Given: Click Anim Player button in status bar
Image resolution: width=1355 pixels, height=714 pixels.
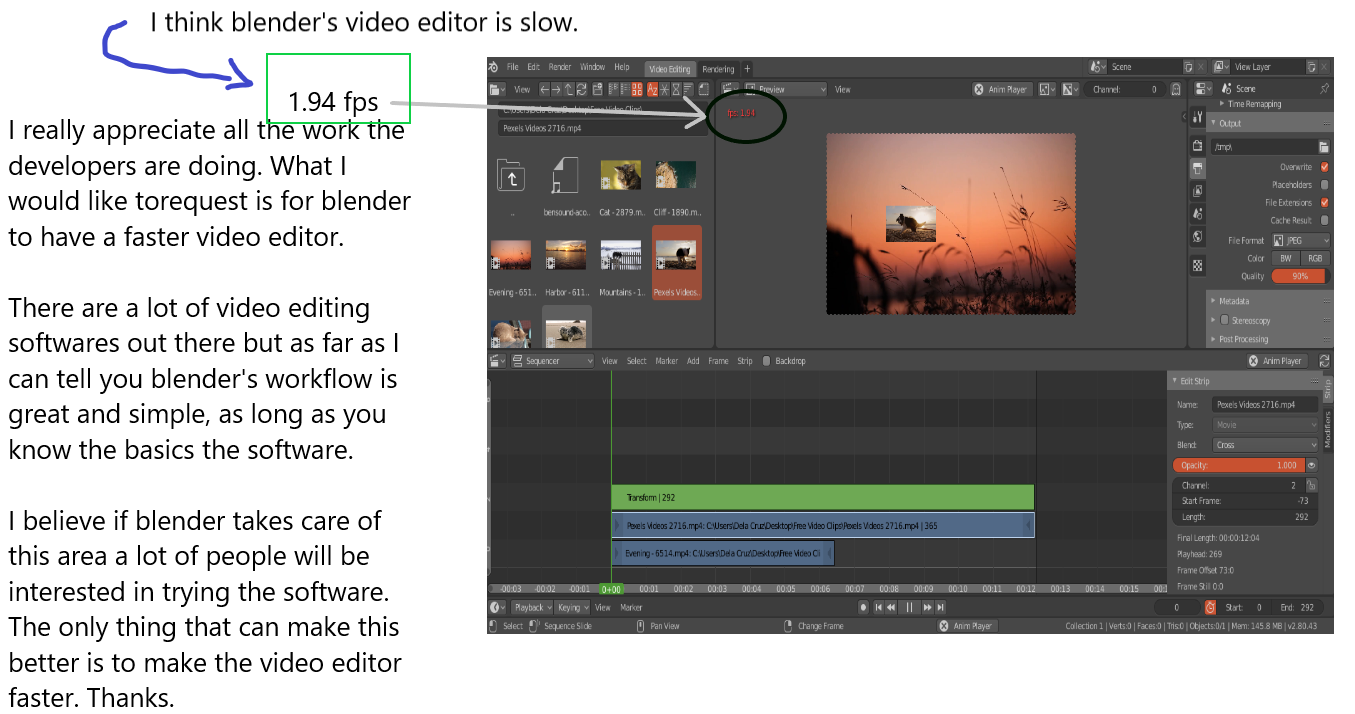Looking at the screenshot, I should [x=966, y=626].
